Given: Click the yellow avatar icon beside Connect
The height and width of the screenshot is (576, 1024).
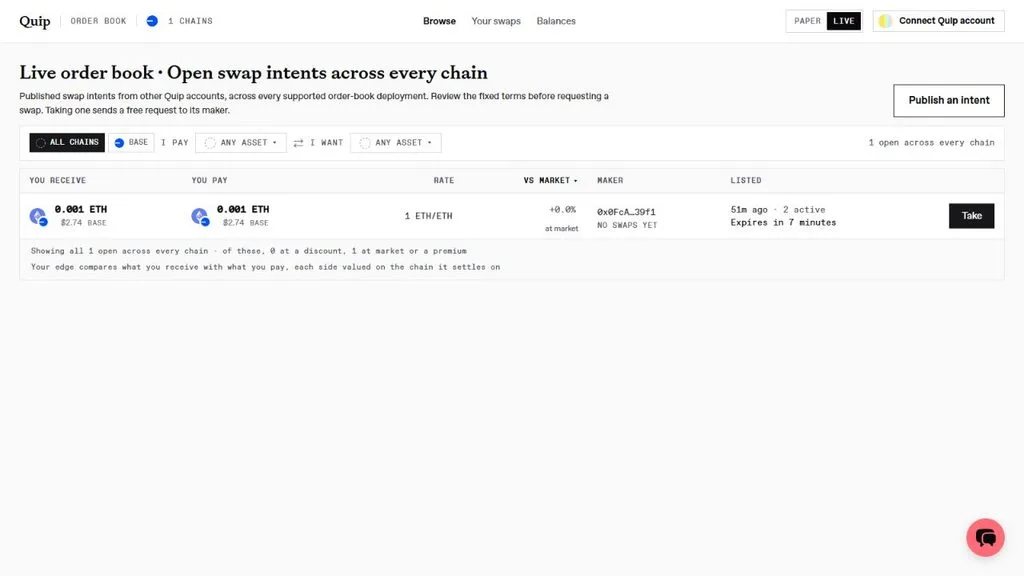Looking at the screenshot, I should [x=885, y=21].
